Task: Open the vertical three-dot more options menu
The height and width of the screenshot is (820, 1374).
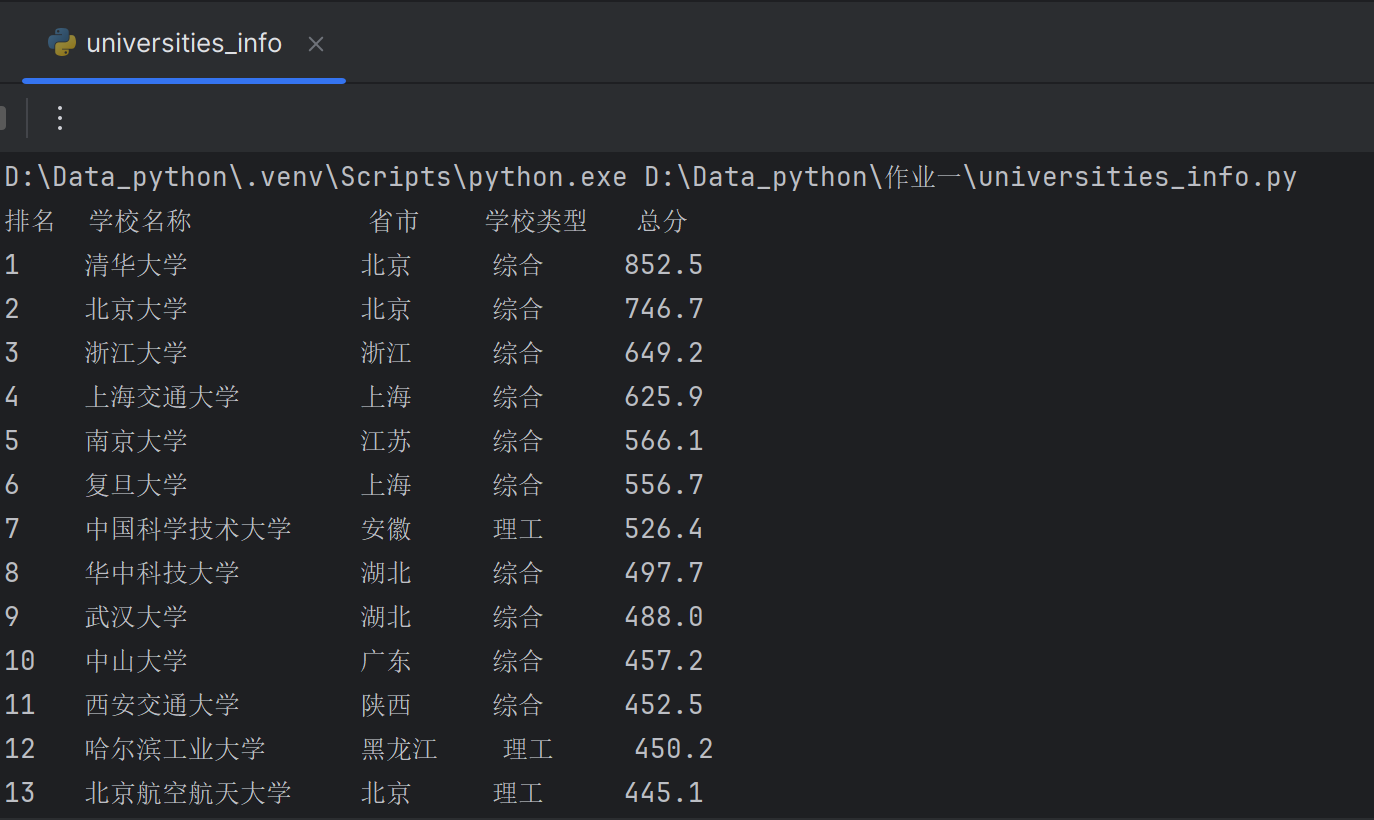Action: coord(60,118)
